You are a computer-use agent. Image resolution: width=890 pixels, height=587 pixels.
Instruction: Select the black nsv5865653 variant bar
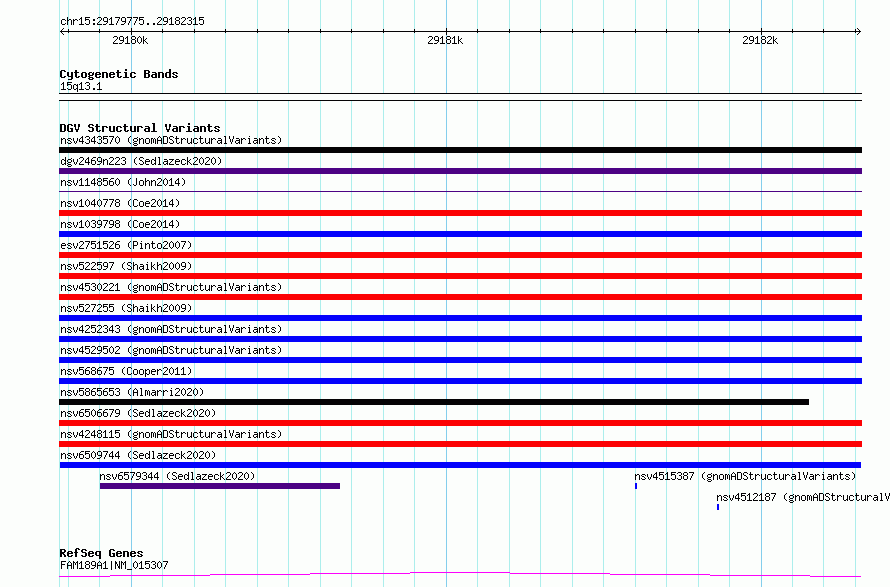coord(434,402)
